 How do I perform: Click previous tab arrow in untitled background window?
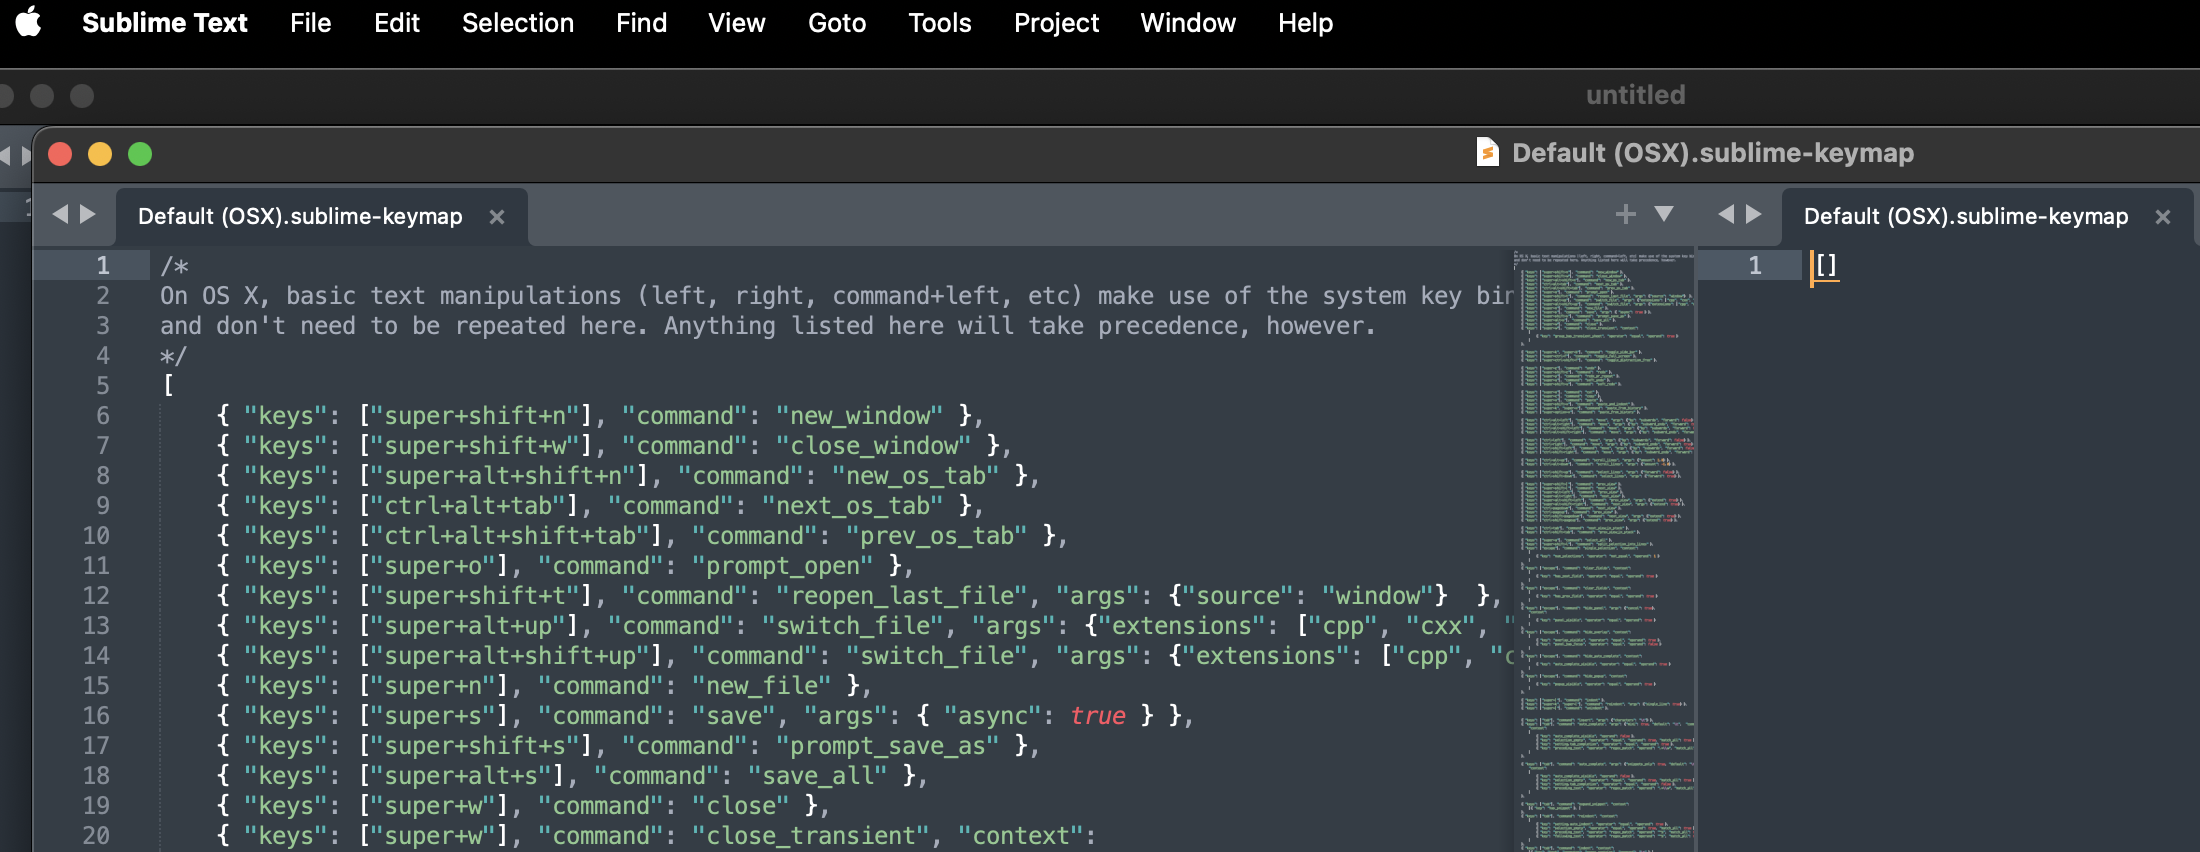point(5,156)
